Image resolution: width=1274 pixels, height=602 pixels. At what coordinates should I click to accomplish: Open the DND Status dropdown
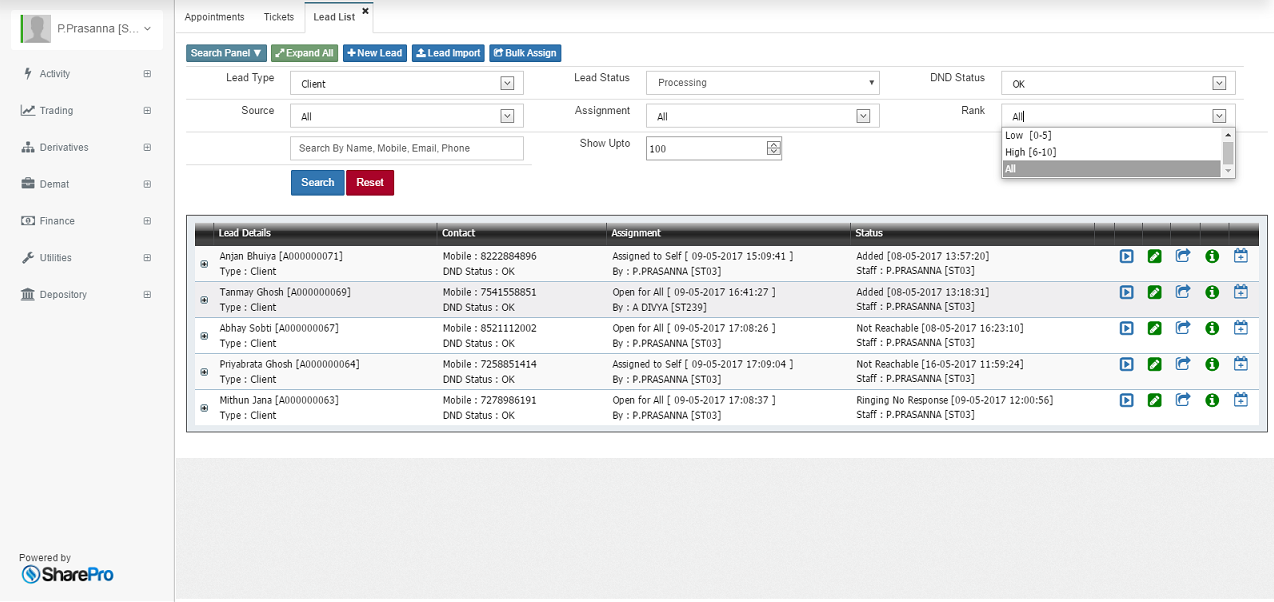(1218, 82)
